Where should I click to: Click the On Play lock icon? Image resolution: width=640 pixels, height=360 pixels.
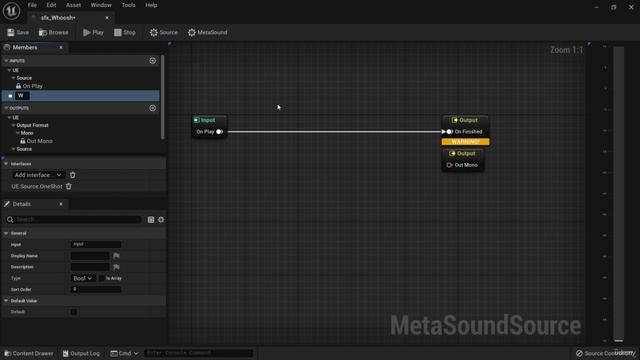tap(18, 86)
